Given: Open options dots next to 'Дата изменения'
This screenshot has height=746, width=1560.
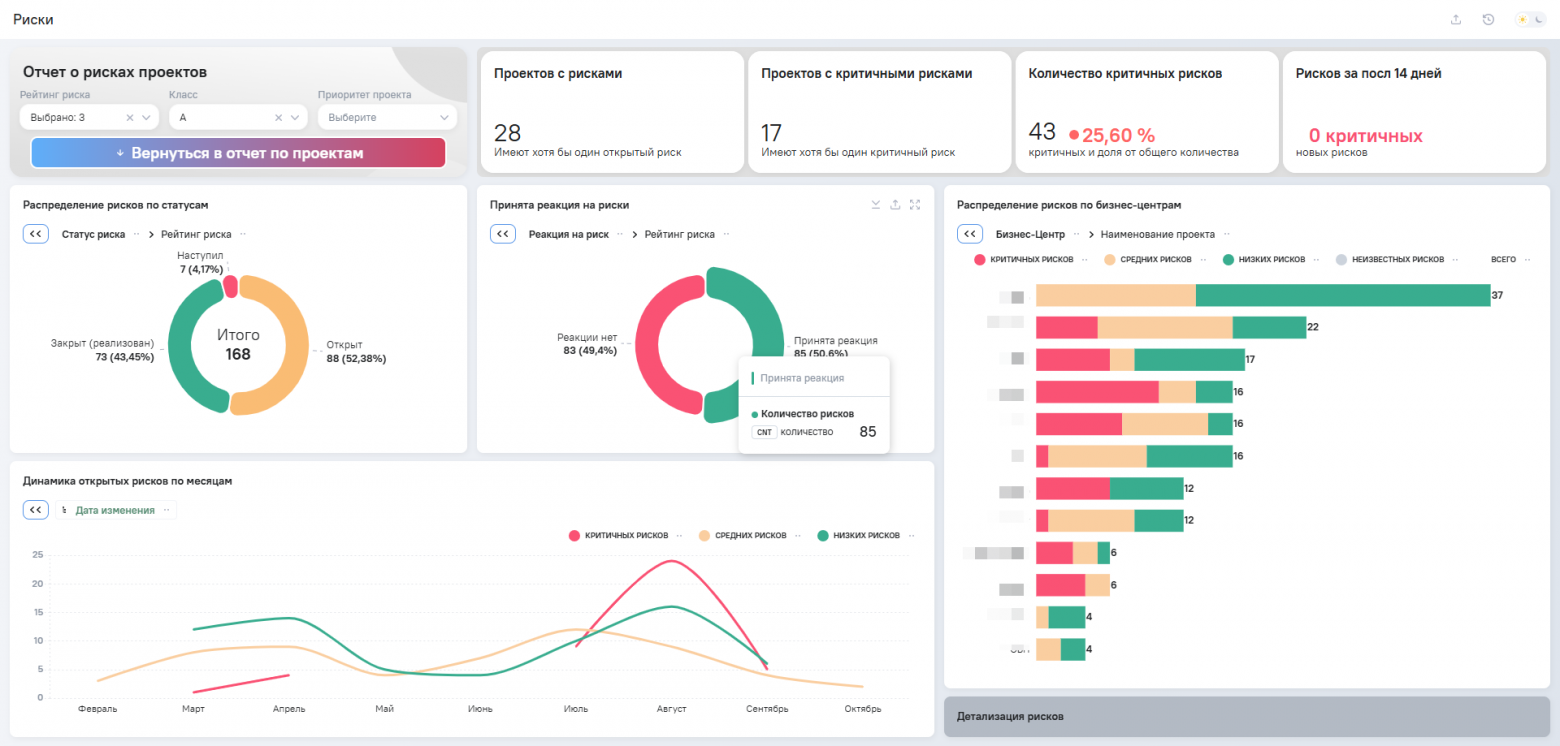Looking at the screenshot, I should click(166, 510).
